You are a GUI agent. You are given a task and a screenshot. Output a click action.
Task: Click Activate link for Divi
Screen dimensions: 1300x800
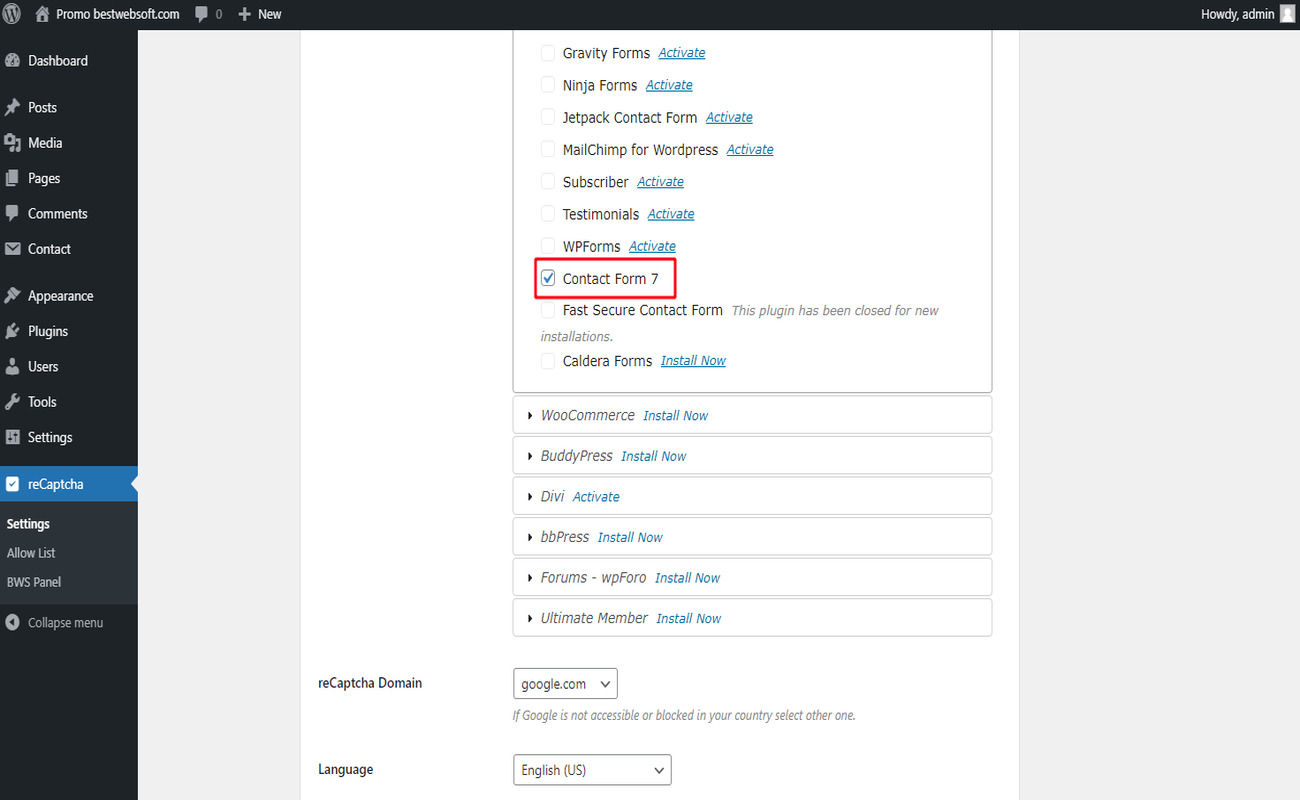(x=596, y=497)
